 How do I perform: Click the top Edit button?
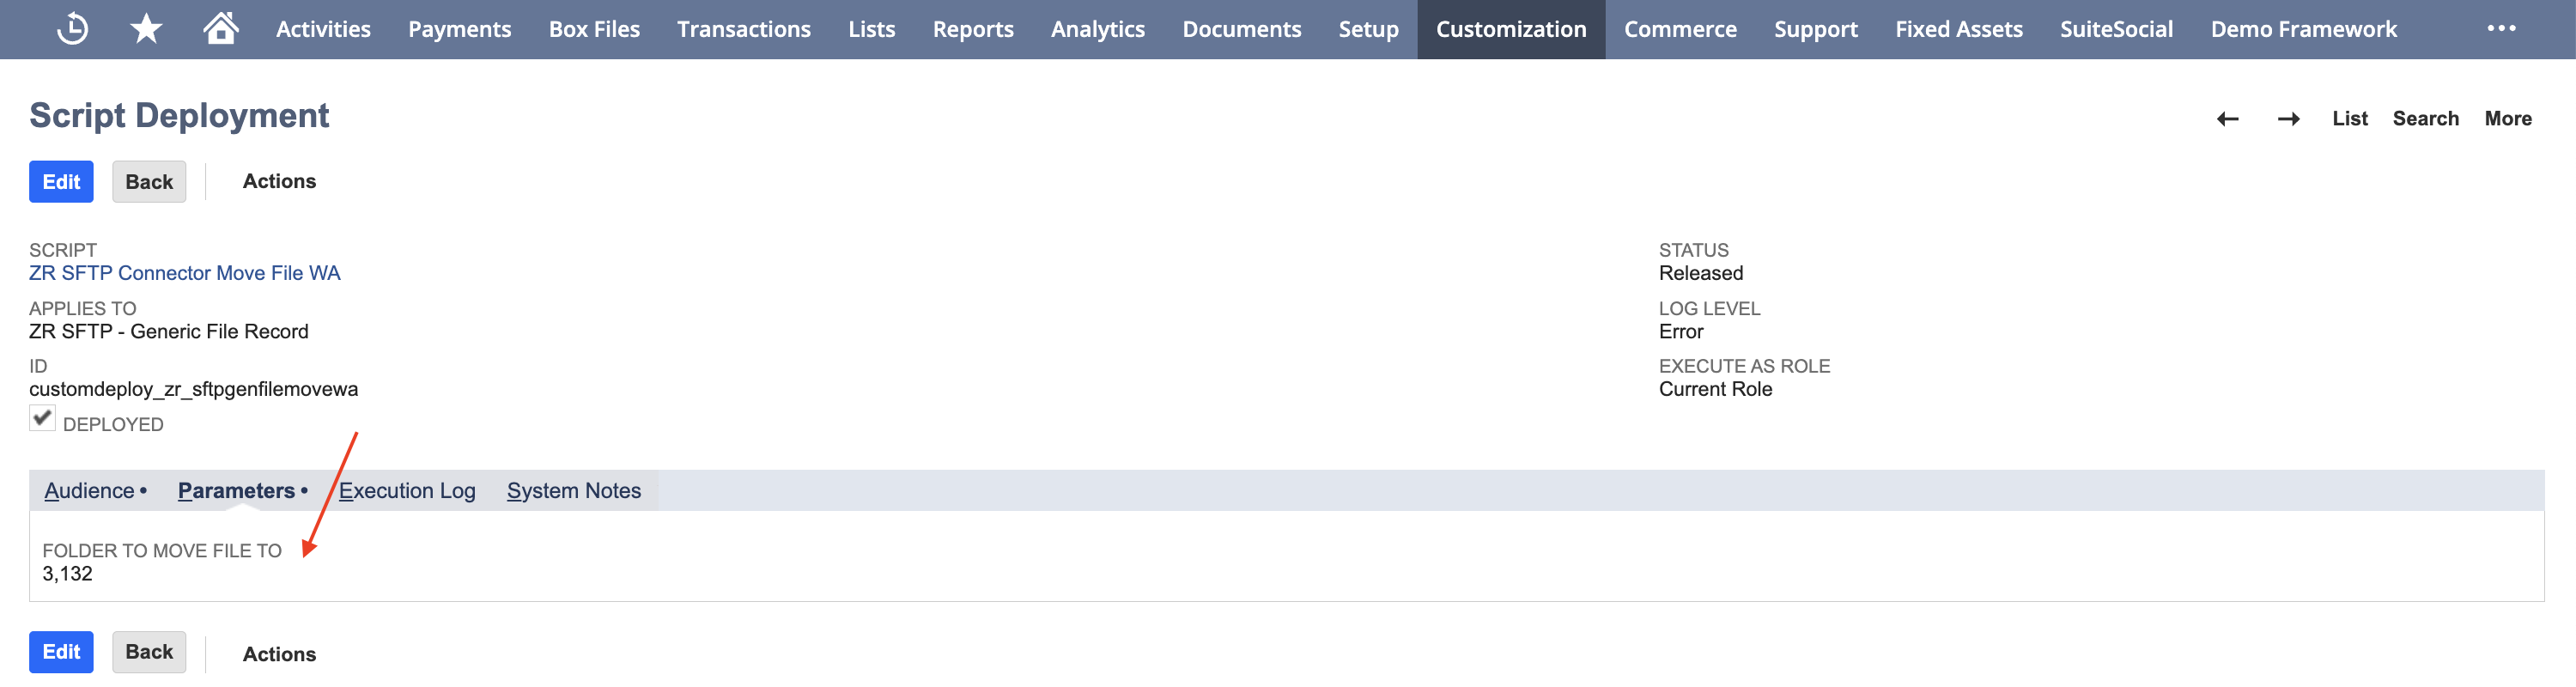pos(61,182)
